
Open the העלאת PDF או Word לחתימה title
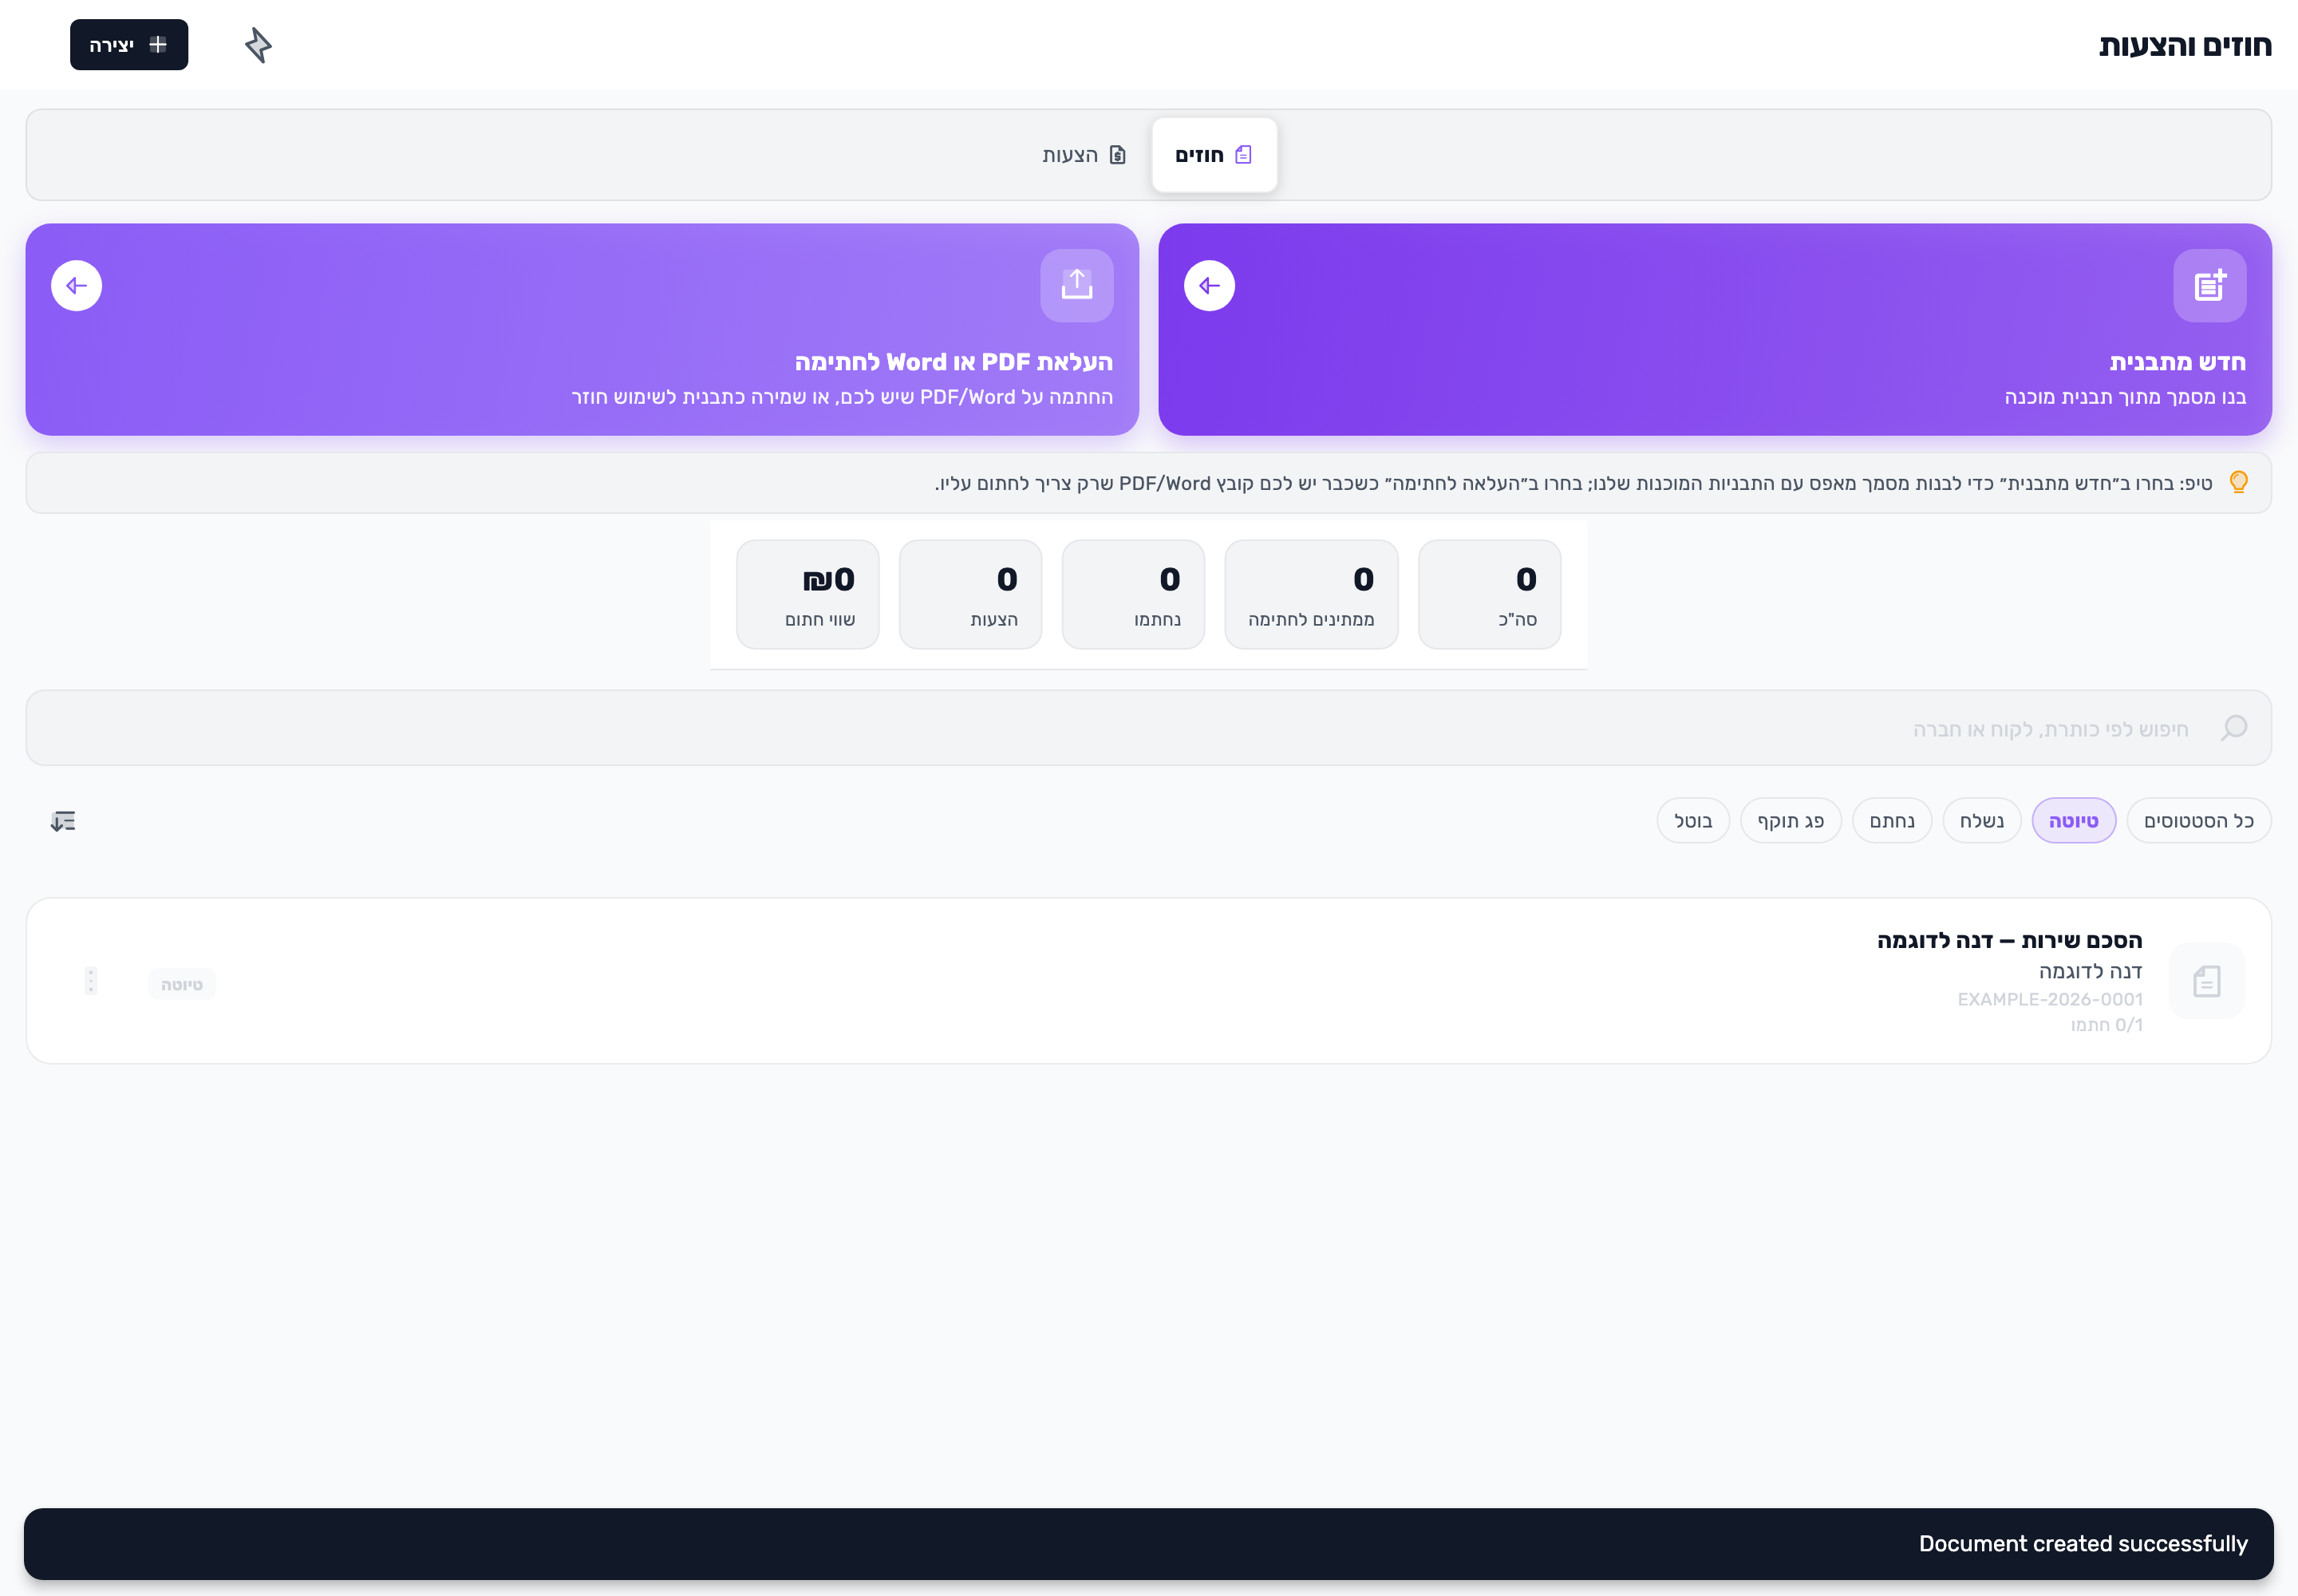[x=953, y=362]
